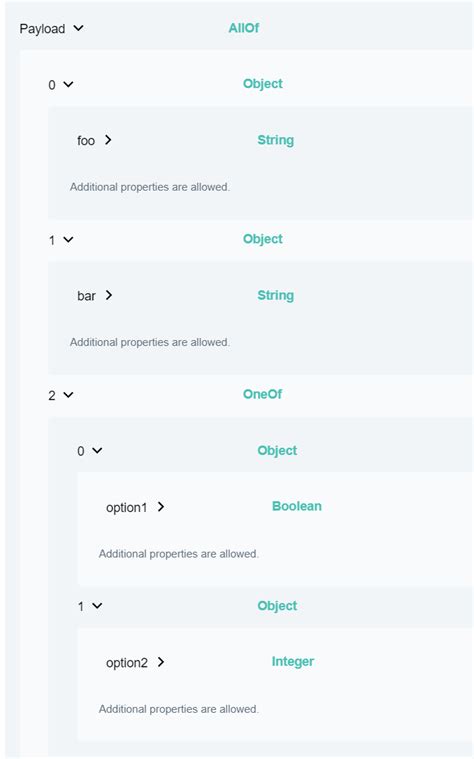Collapse AllOf item 0 chevron
The image size is (474, 759).
[x=68, y=84]
